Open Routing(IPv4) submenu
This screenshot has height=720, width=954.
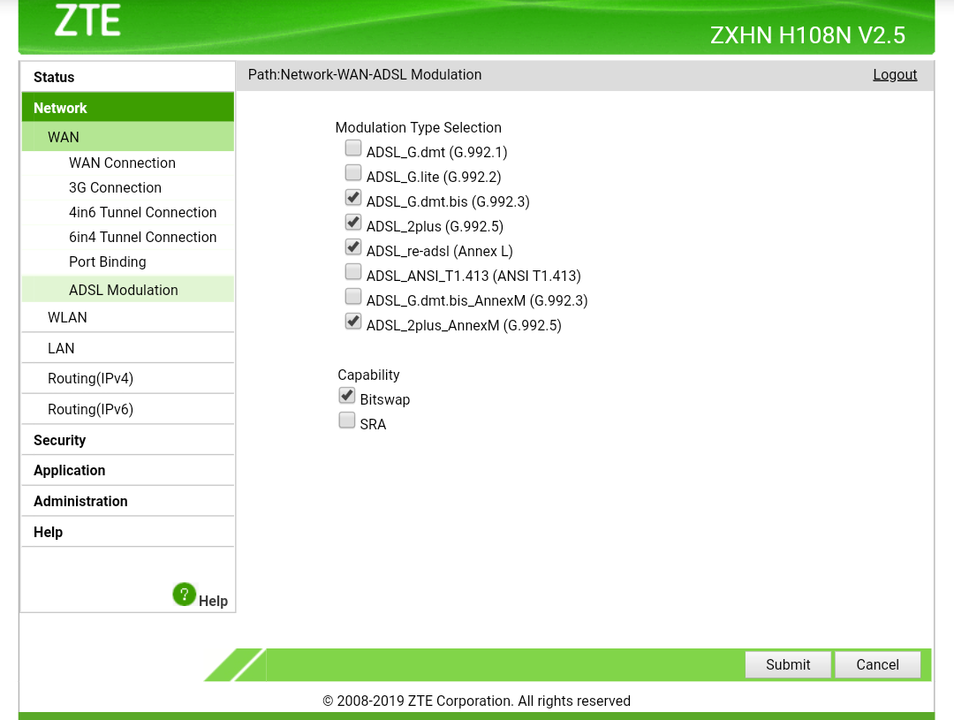[128, 379]
